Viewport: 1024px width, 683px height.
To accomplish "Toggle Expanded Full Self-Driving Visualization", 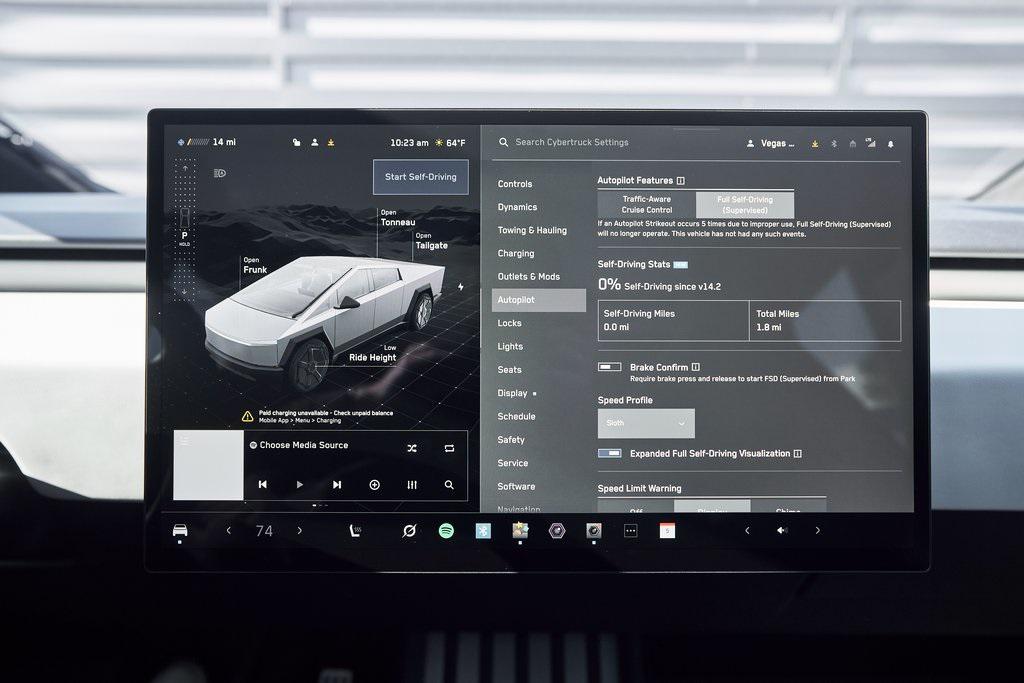I will (609, 454).
